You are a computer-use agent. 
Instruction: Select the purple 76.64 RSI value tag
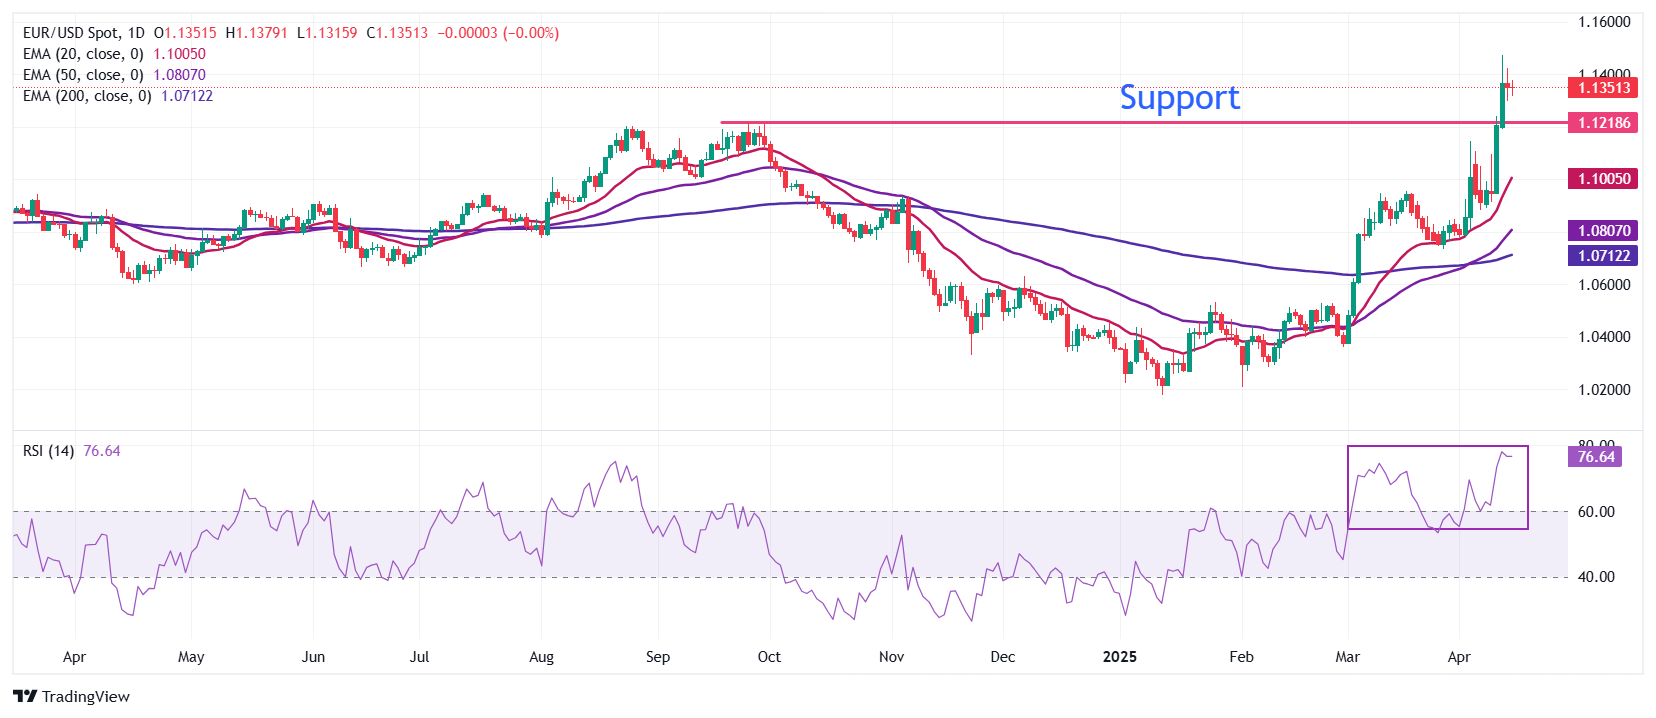(x=1596, y=457)
